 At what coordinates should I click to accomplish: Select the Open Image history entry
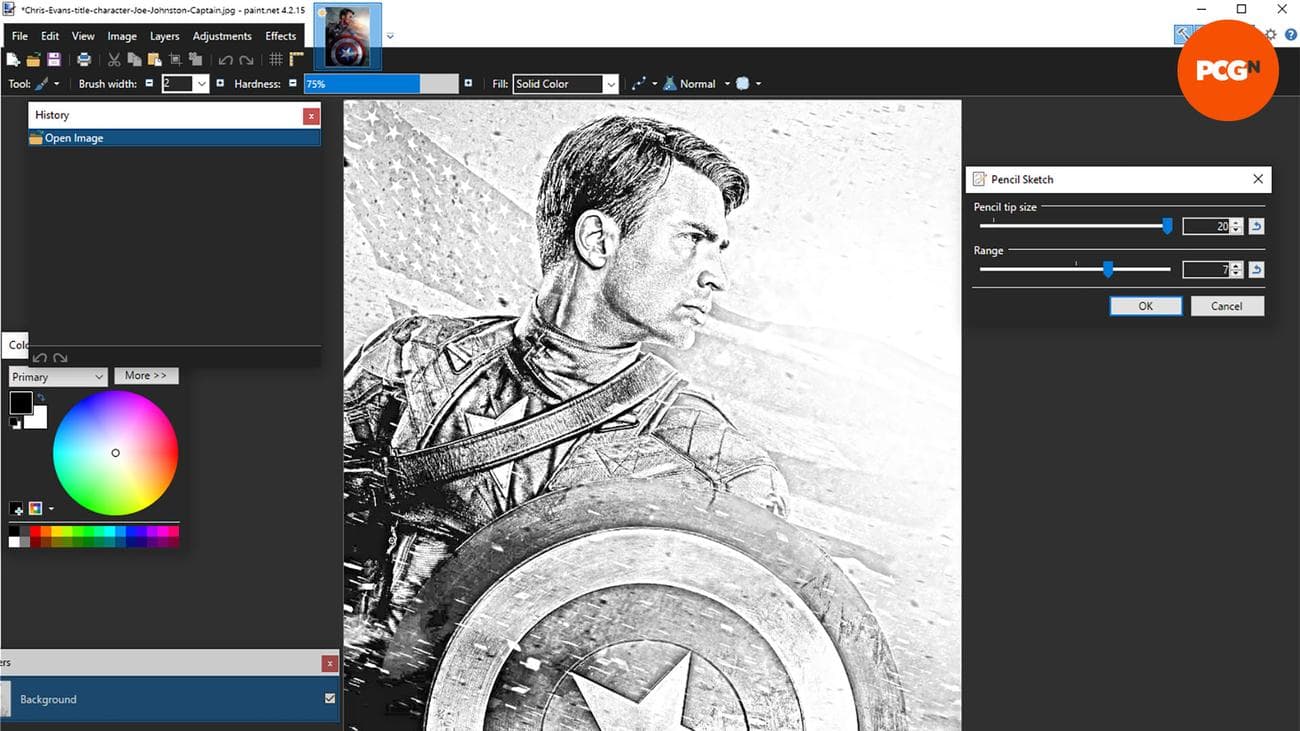(74, 138)
